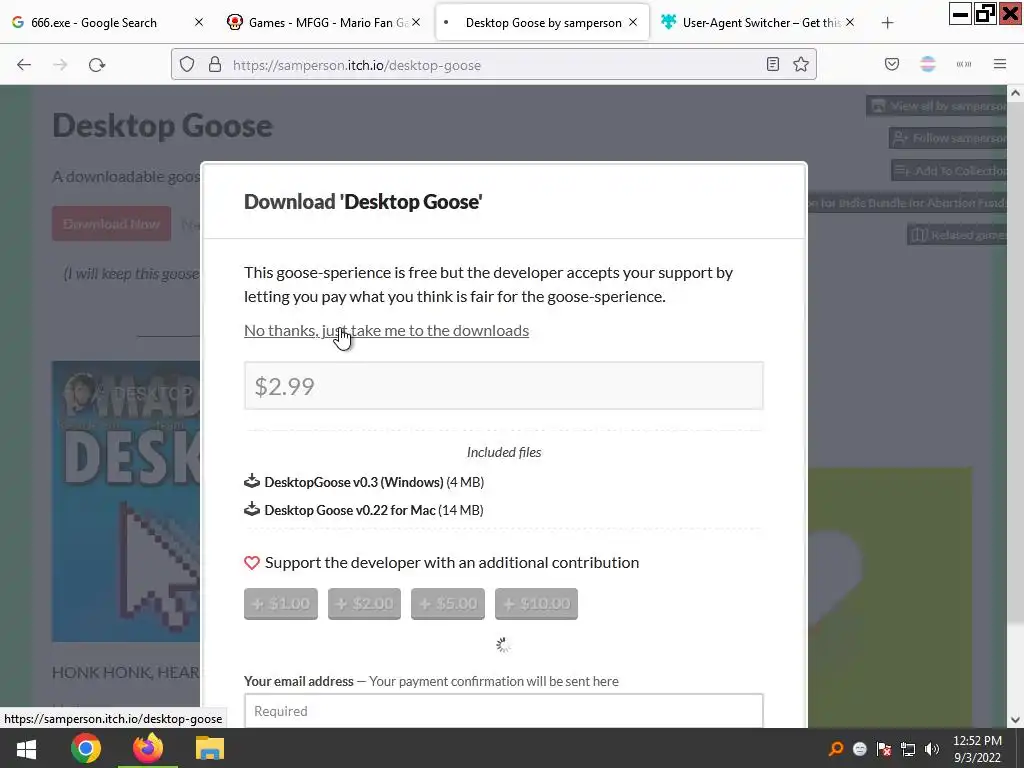The image size is (1024, 768).
Task: Click the volume speaker tray icon
Action: 932,748
